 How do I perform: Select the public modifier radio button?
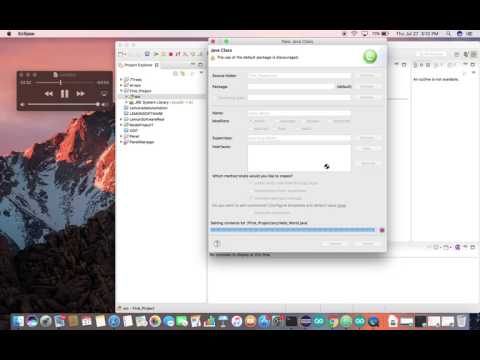click(252, 121)
